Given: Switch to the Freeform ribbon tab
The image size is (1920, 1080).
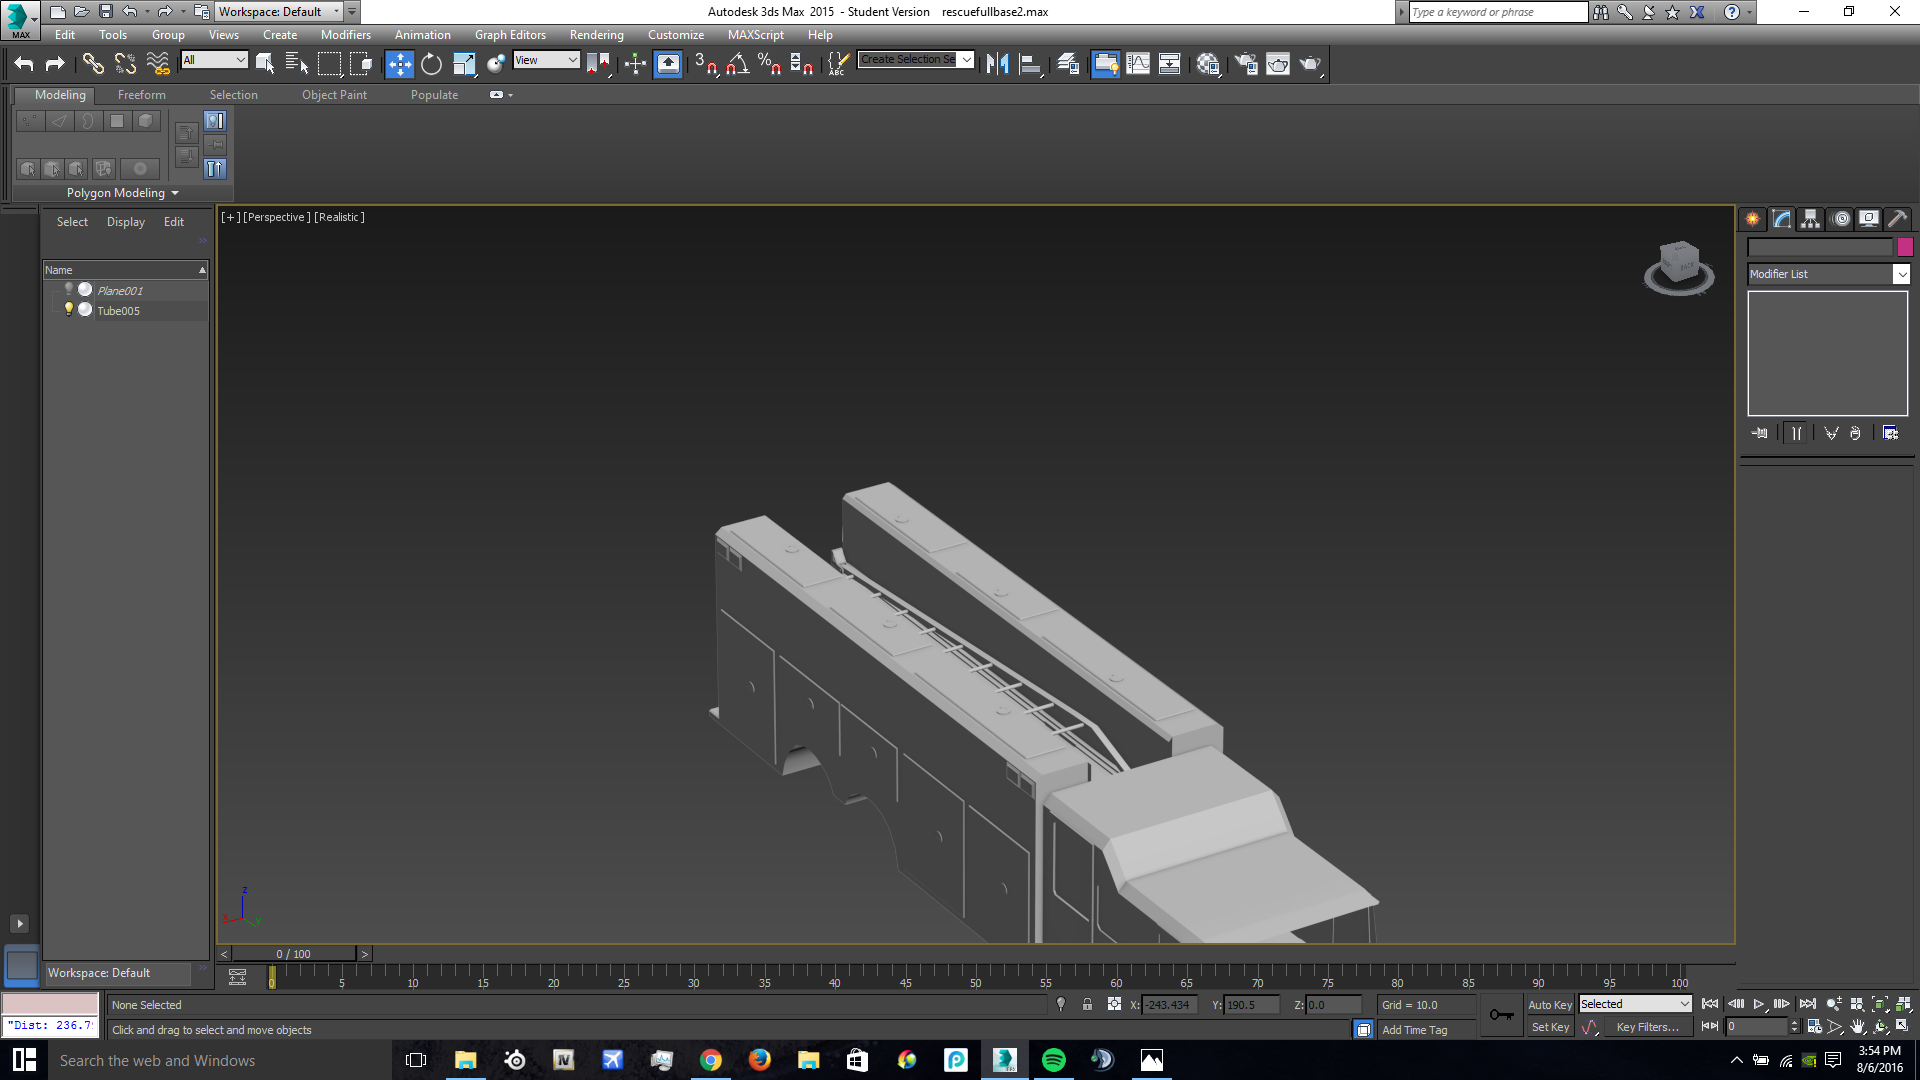Looking at the screenshot, I should point(141,95).
